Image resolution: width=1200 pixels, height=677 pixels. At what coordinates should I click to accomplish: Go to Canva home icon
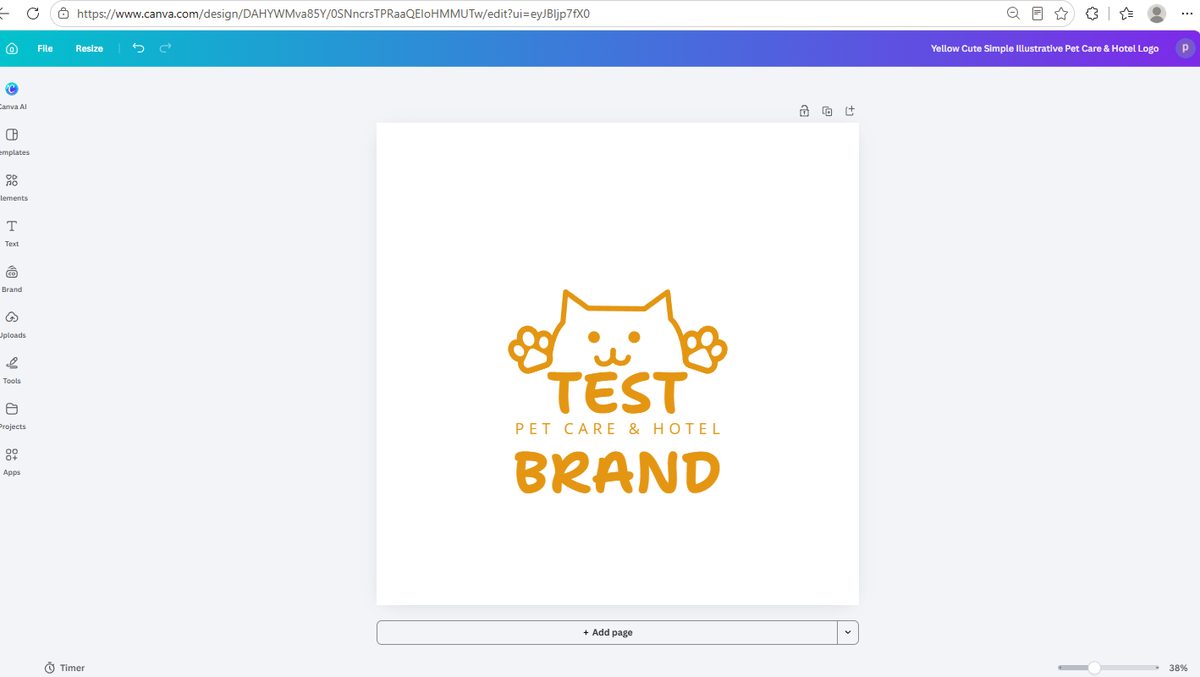pyautogui.click(x=12, y=48)
